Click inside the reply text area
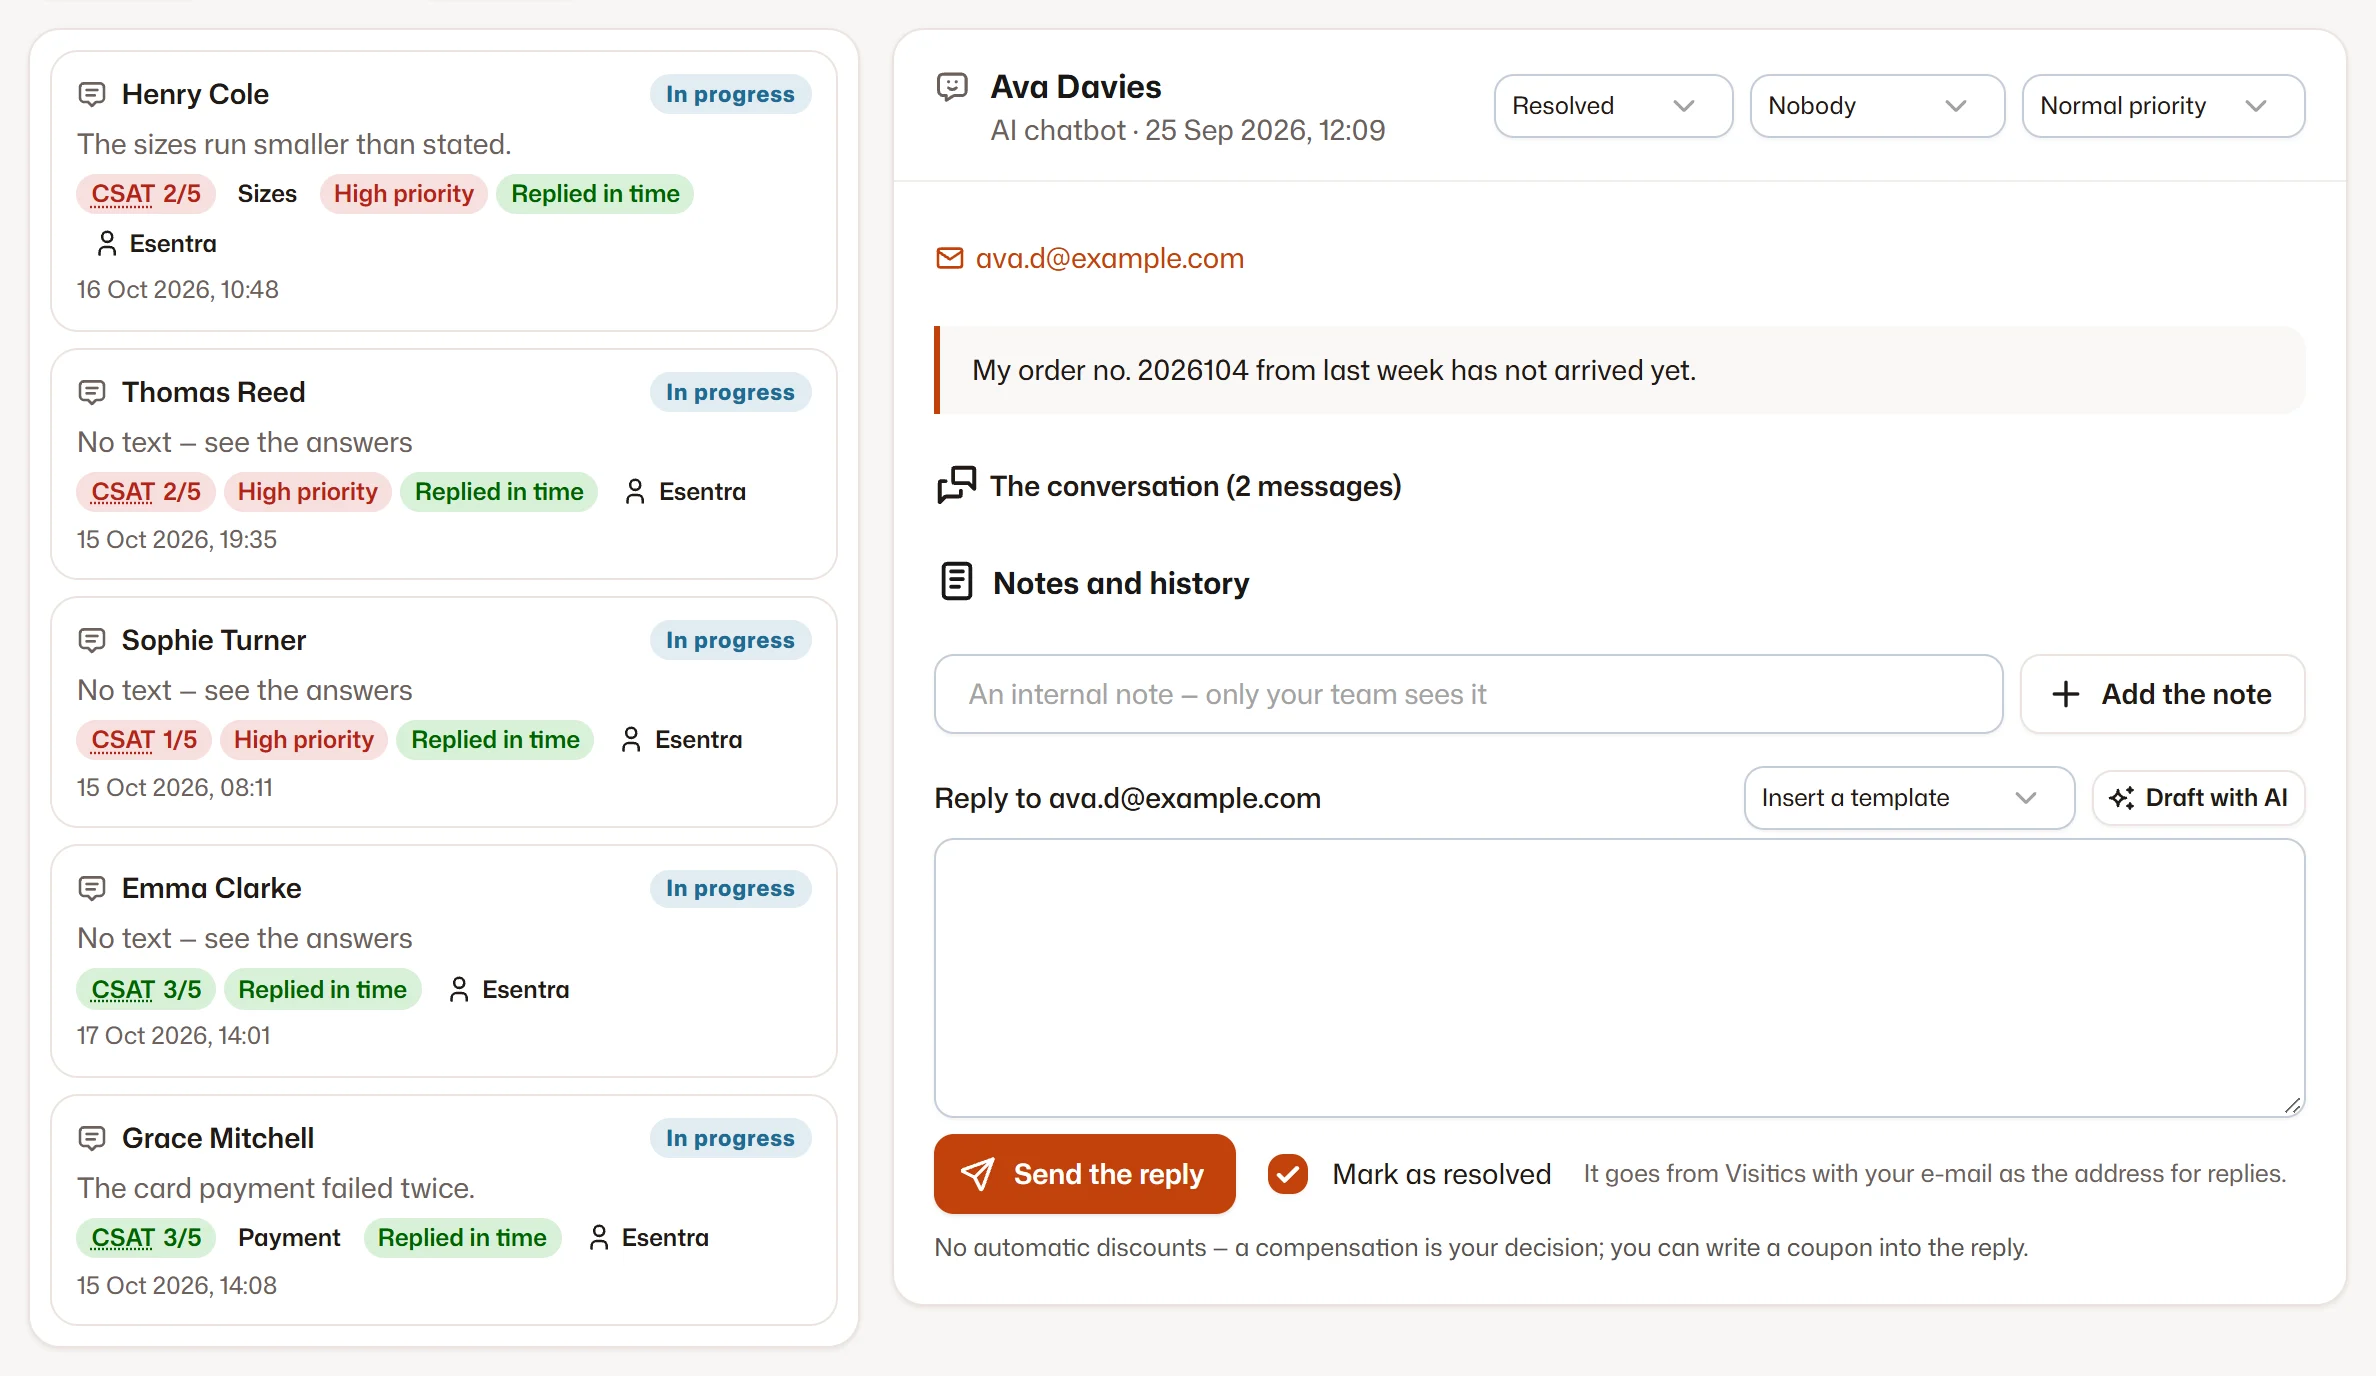This screenshot has width=2376, height=1376. (x=1619, y=978)
